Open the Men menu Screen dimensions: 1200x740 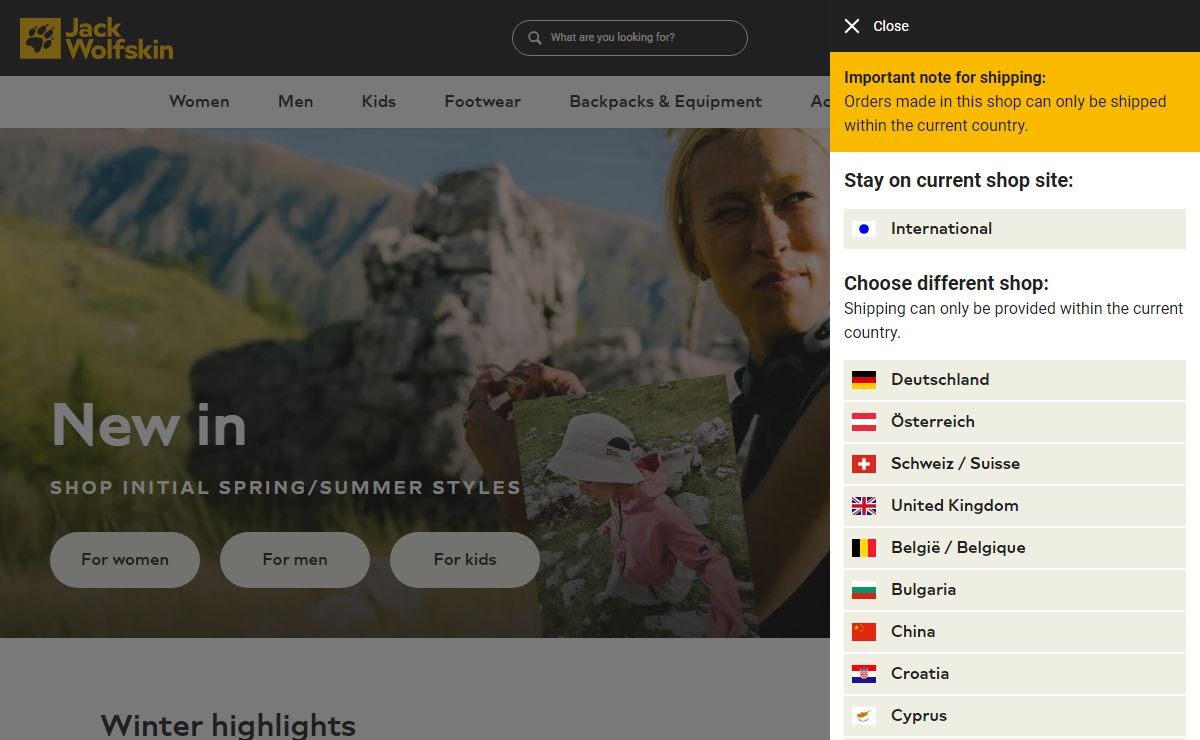(x=296, y=101)
